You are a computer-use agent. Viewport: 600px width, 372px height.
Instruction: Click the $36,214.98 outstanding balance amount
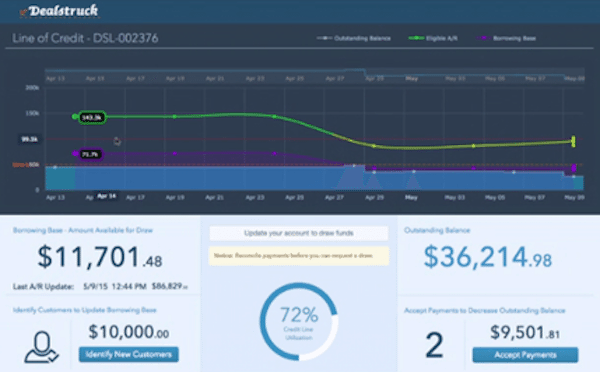pyautogui.click(x=488, y=257)
